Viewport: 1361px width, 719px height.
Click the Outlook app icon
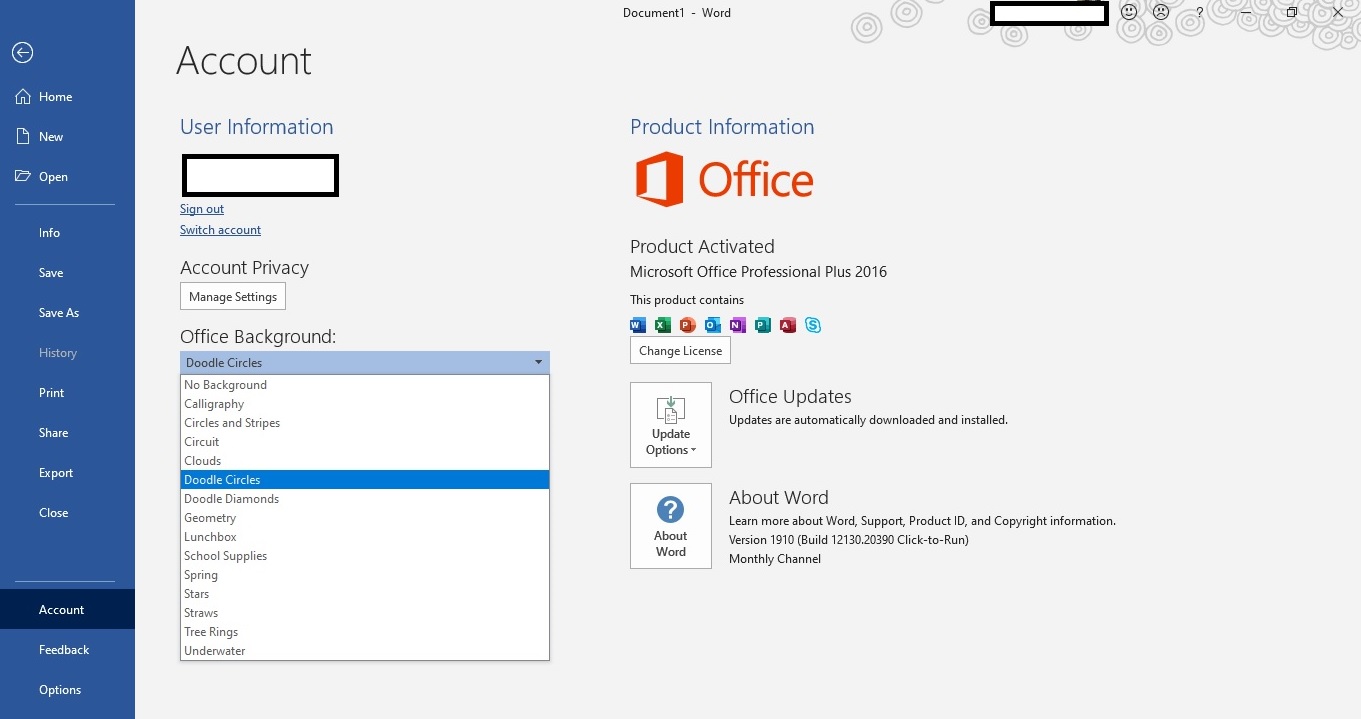713,325
